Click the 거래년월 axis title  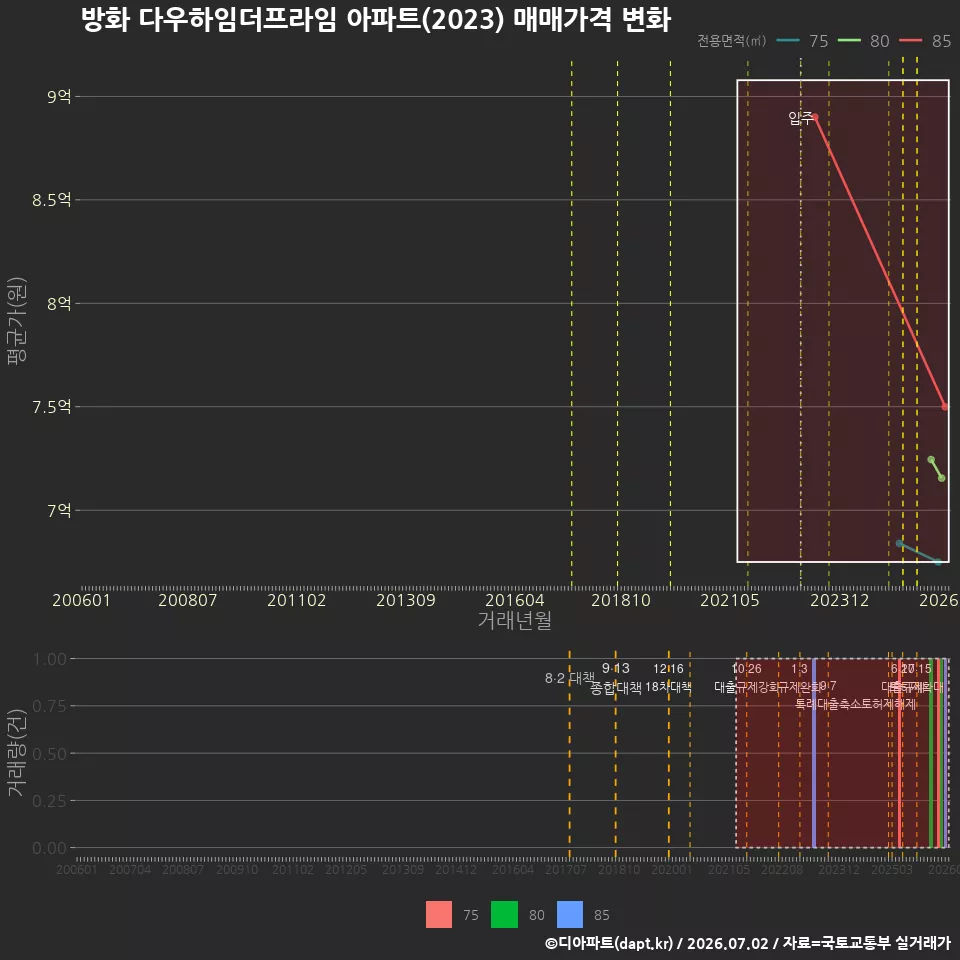click(515, 620)
